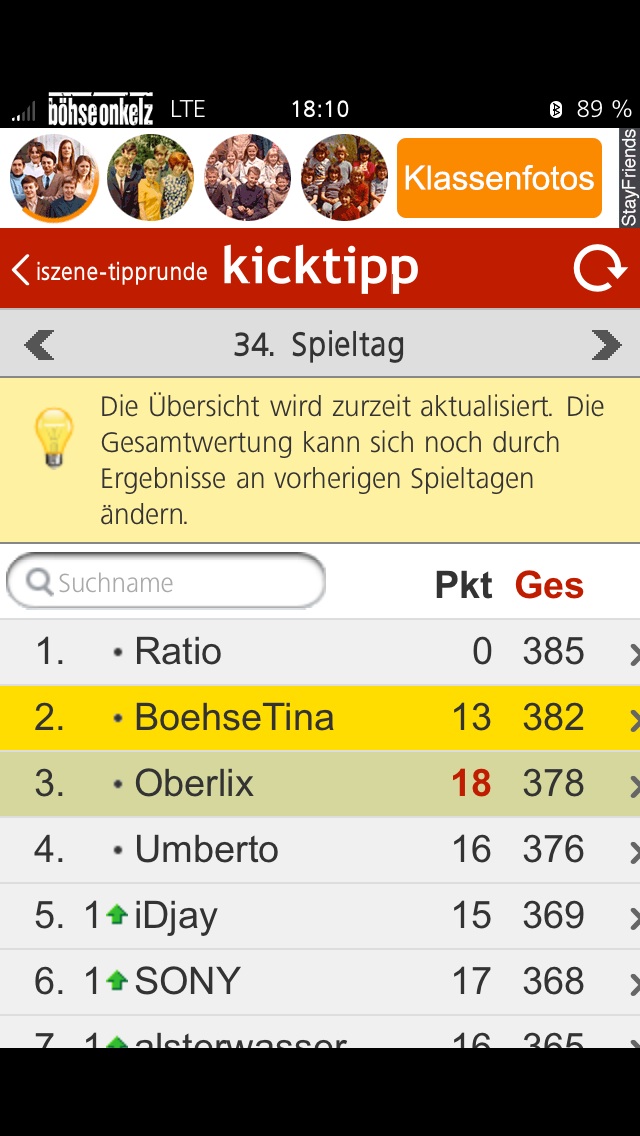Open the Klassenfotos ad button
The width and height of the screenshot is (640, 1136).
point(499,178)
